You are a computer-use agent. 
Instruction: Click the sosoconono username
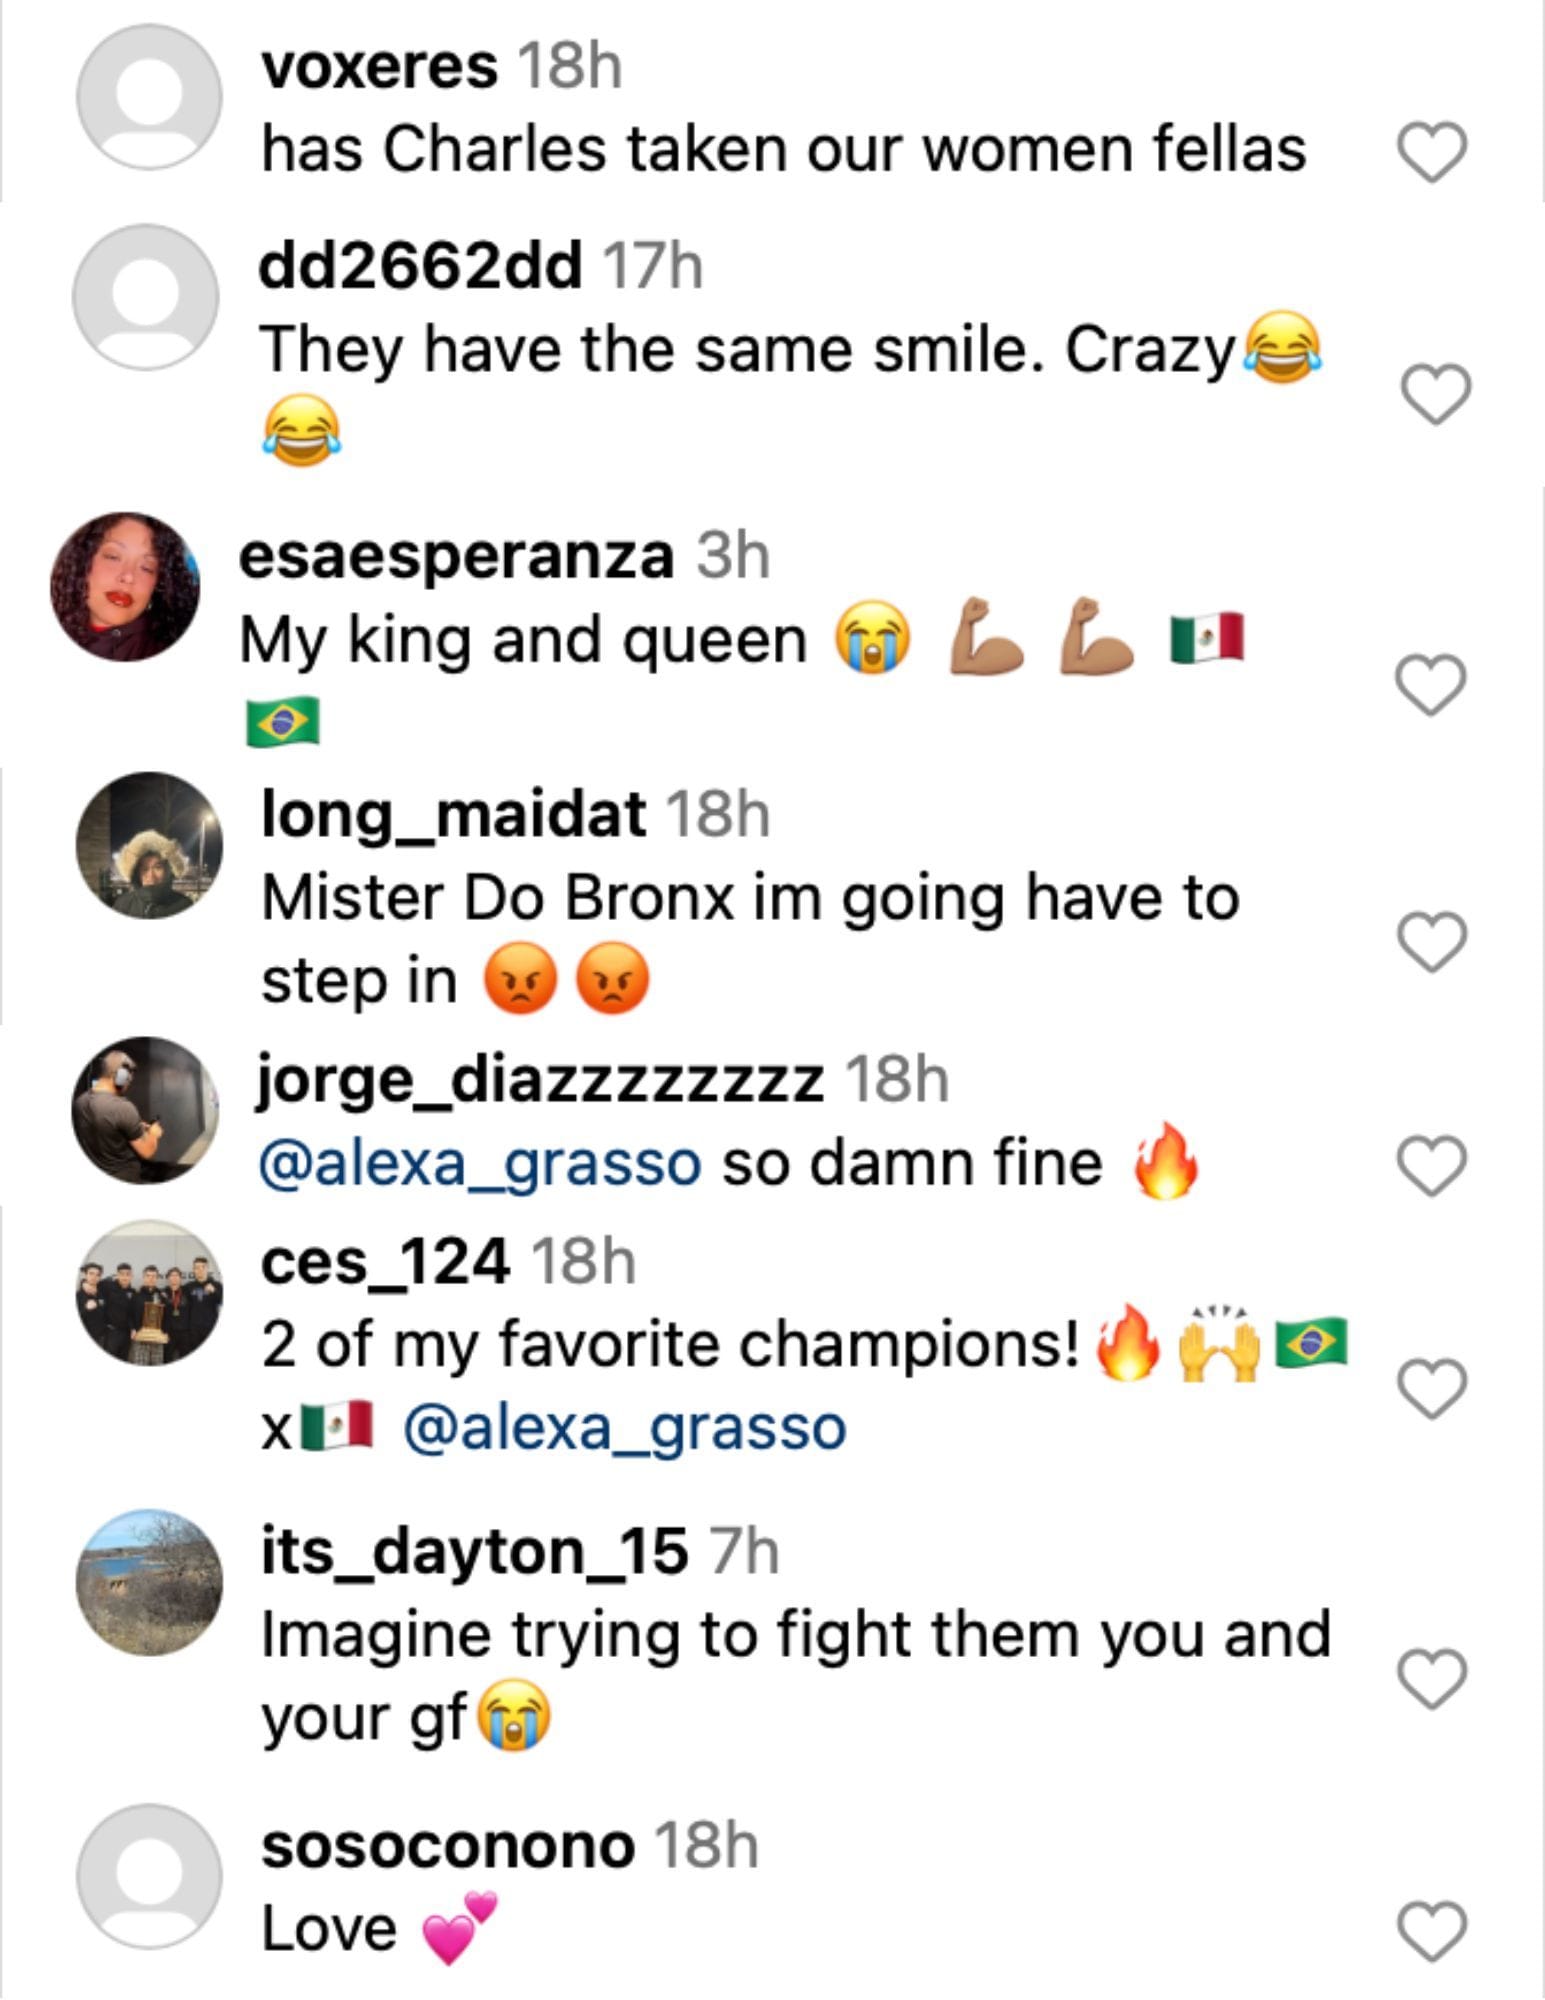pos(447,1846)
